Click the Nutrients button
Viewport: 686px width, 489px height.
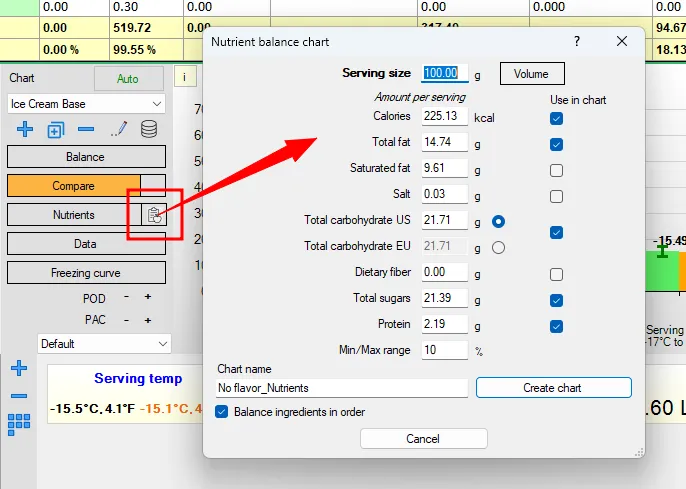(74, 215)
